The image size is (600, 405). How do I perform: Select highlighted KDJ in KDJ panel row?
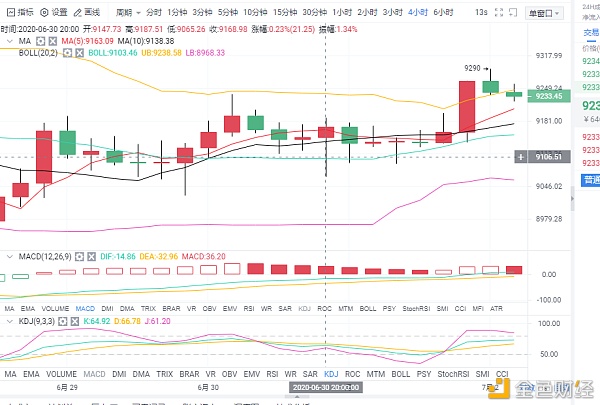[331, 374]
